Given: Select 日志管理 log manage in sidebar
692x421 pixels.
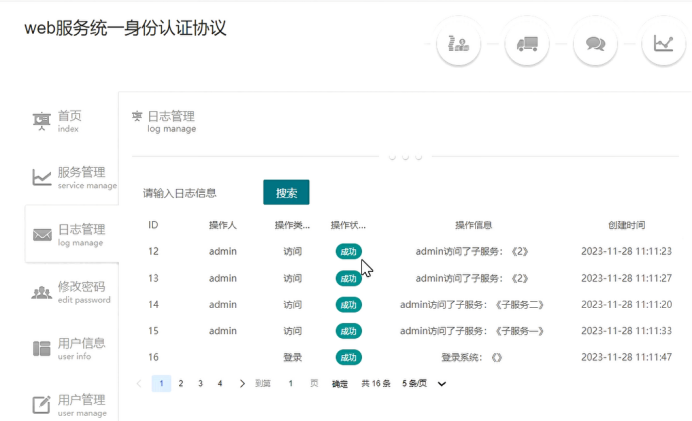Looking at the screenshot, I should point(71,234).
